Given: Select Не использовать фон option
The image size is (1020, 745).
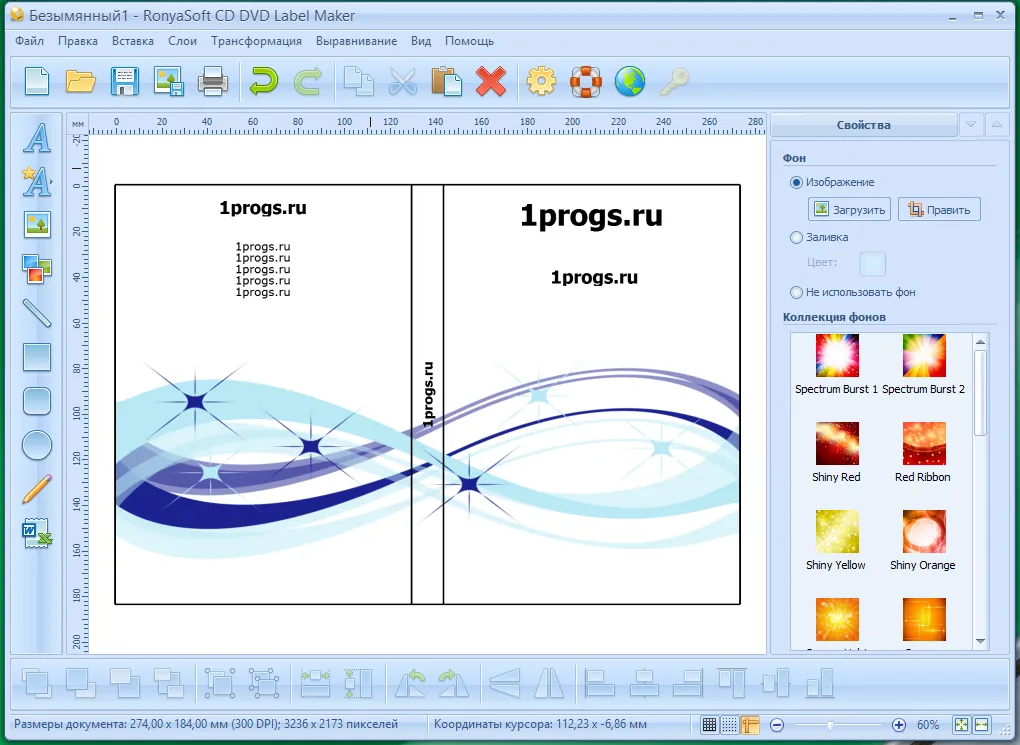Looking at the screenshot, I should click(853, 293).
